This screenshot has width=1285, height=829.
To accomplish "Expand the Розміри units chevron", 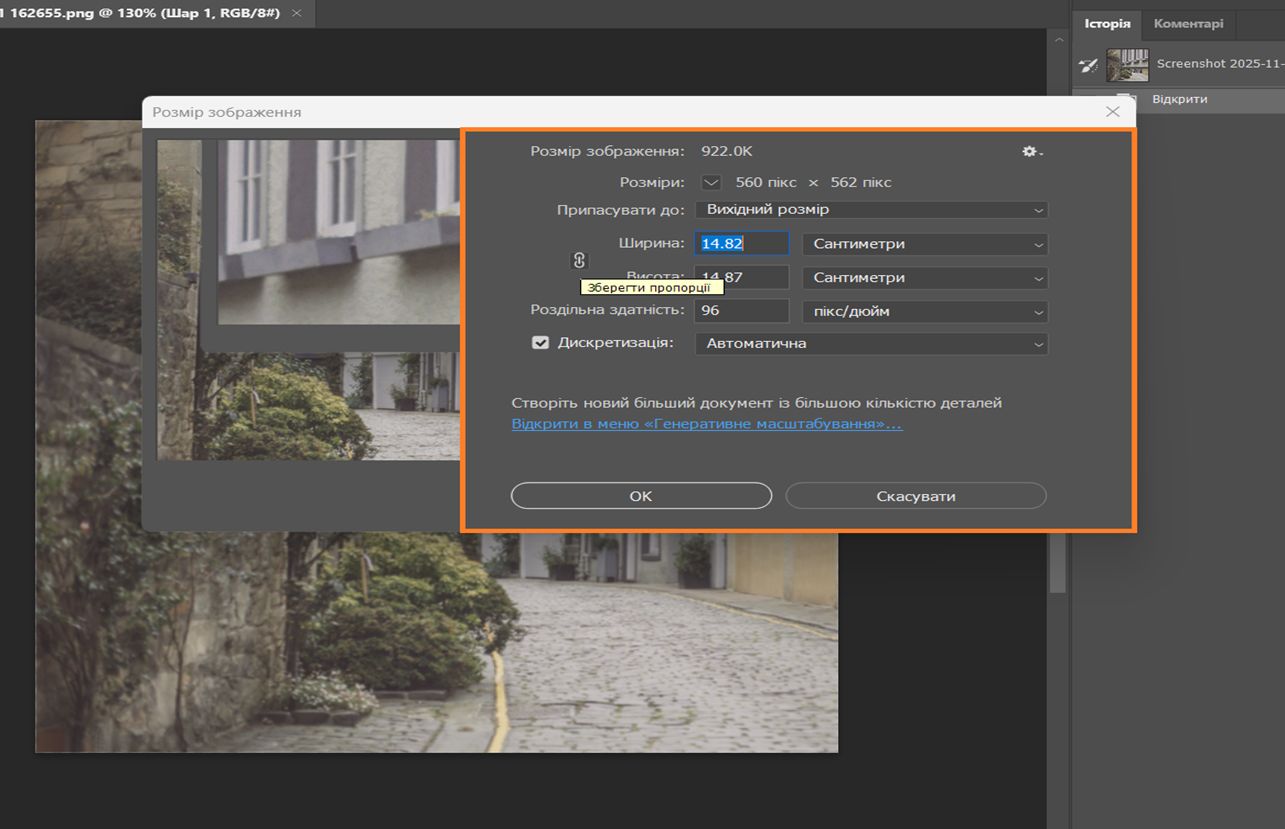I will 711,182.
